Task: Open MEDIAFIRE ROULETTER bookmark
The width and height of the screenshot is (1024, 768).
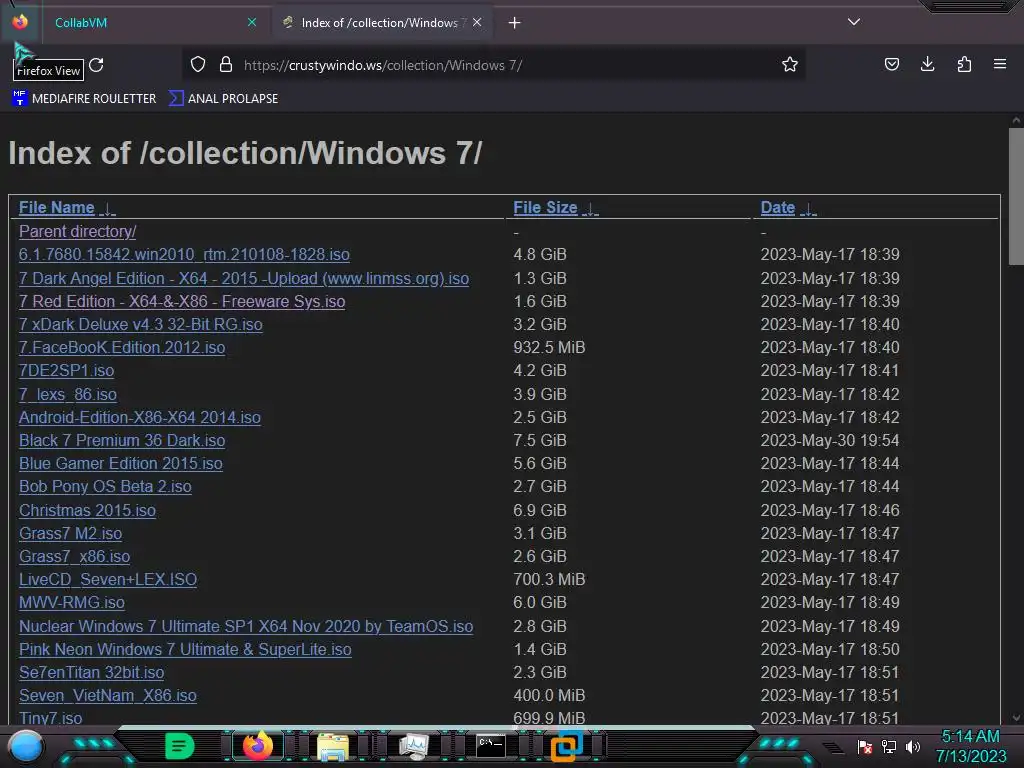Action: (85, 99)
